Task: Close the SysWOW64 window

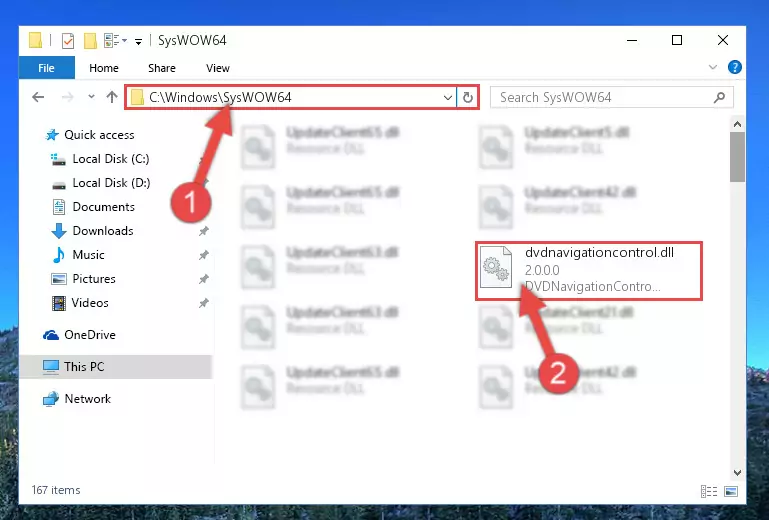Action: [722, 40]
